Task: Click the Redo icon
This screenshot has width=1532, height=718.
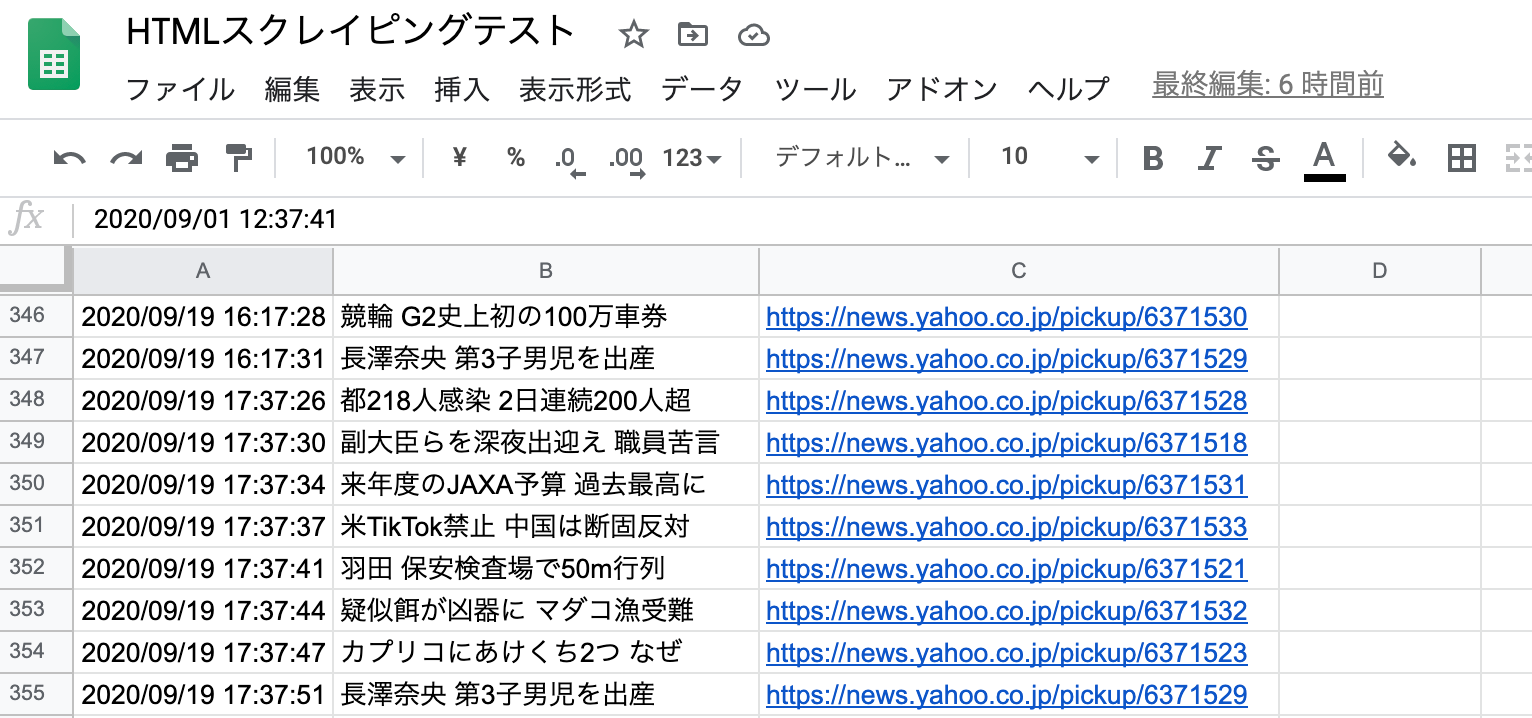Action: (x=123, y=157)
